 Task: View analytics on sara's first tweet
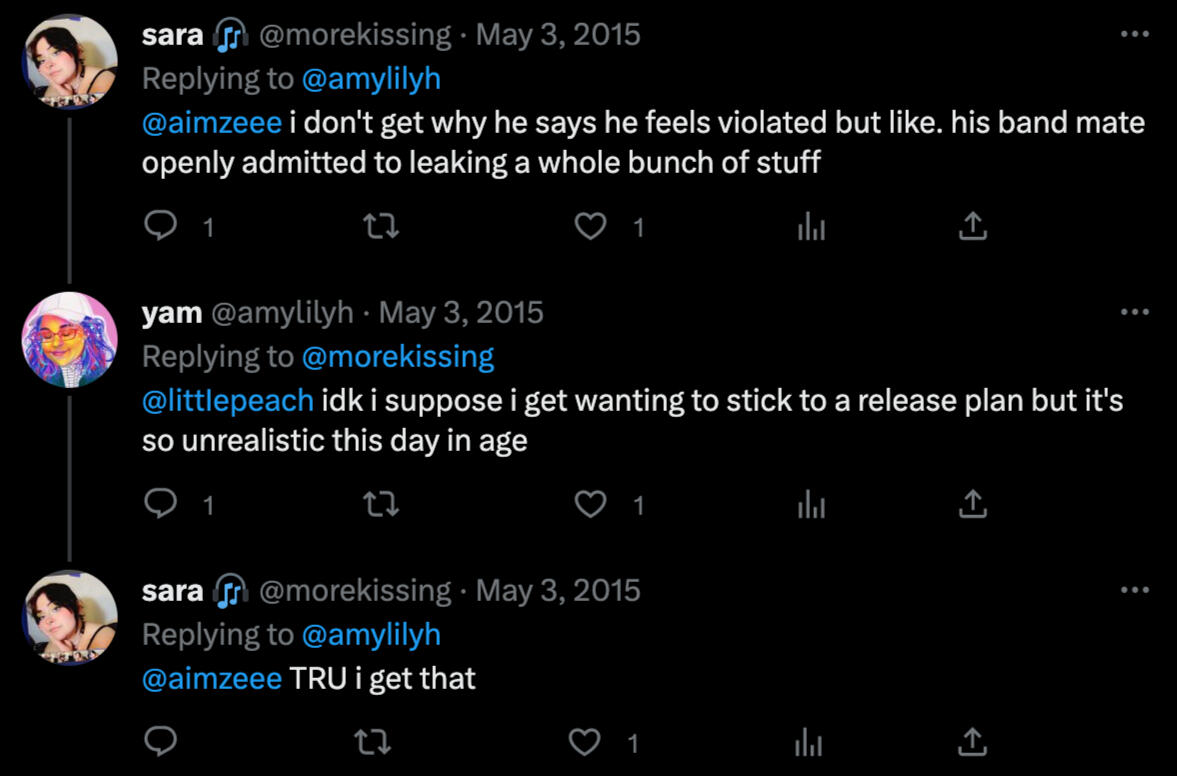[811, 228]
